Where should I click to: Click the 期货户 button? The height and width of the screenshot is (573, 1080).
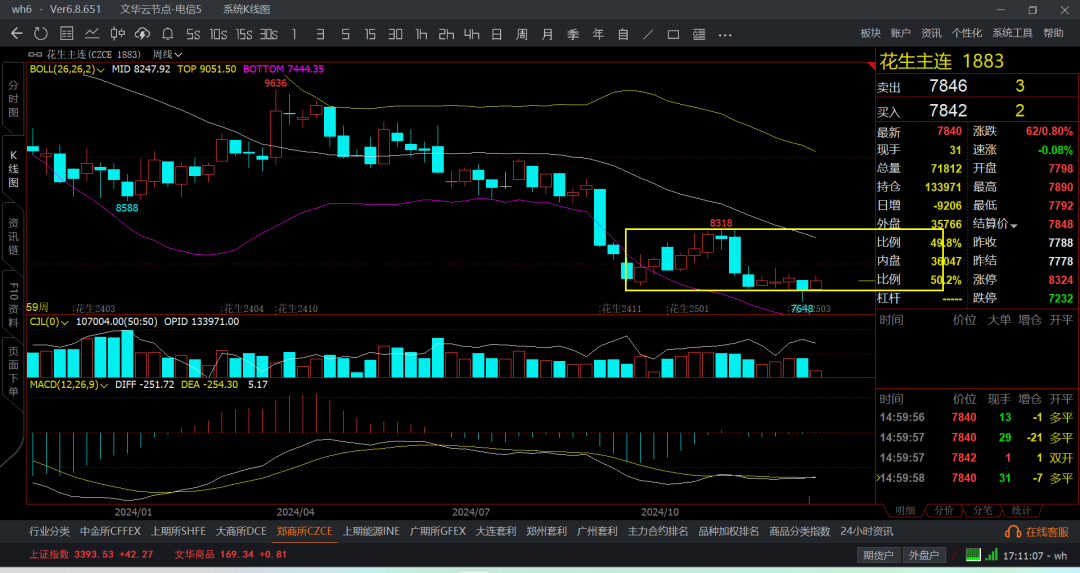pyautogui.click(x=877, y=555)
